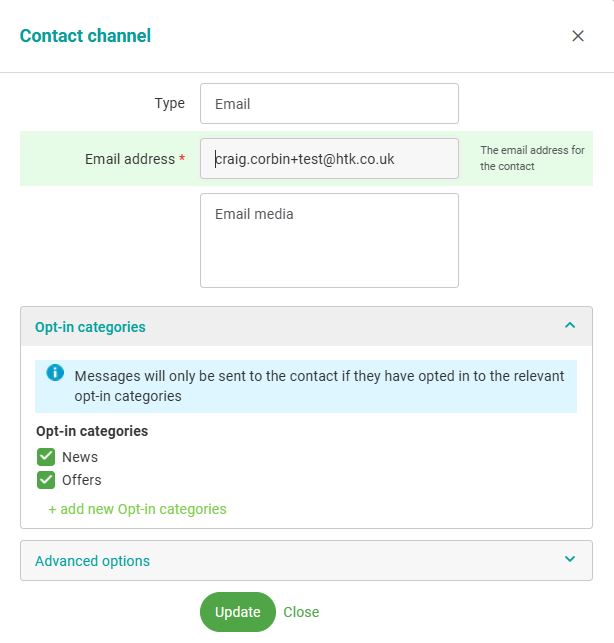
Task: Focus the Email address input field
Action: (329, 159)
